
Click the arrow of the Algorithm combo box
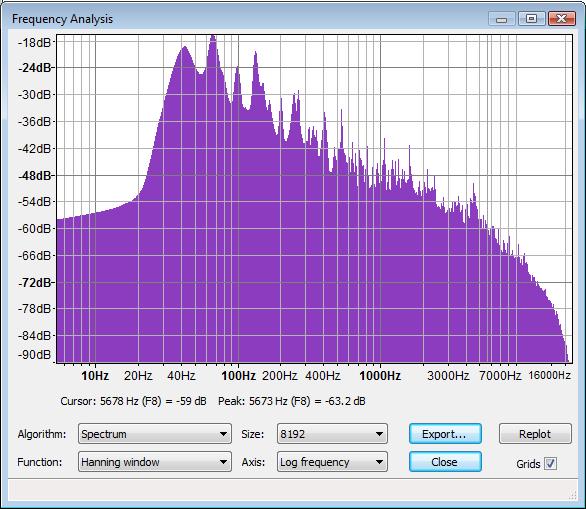(223, 434)
